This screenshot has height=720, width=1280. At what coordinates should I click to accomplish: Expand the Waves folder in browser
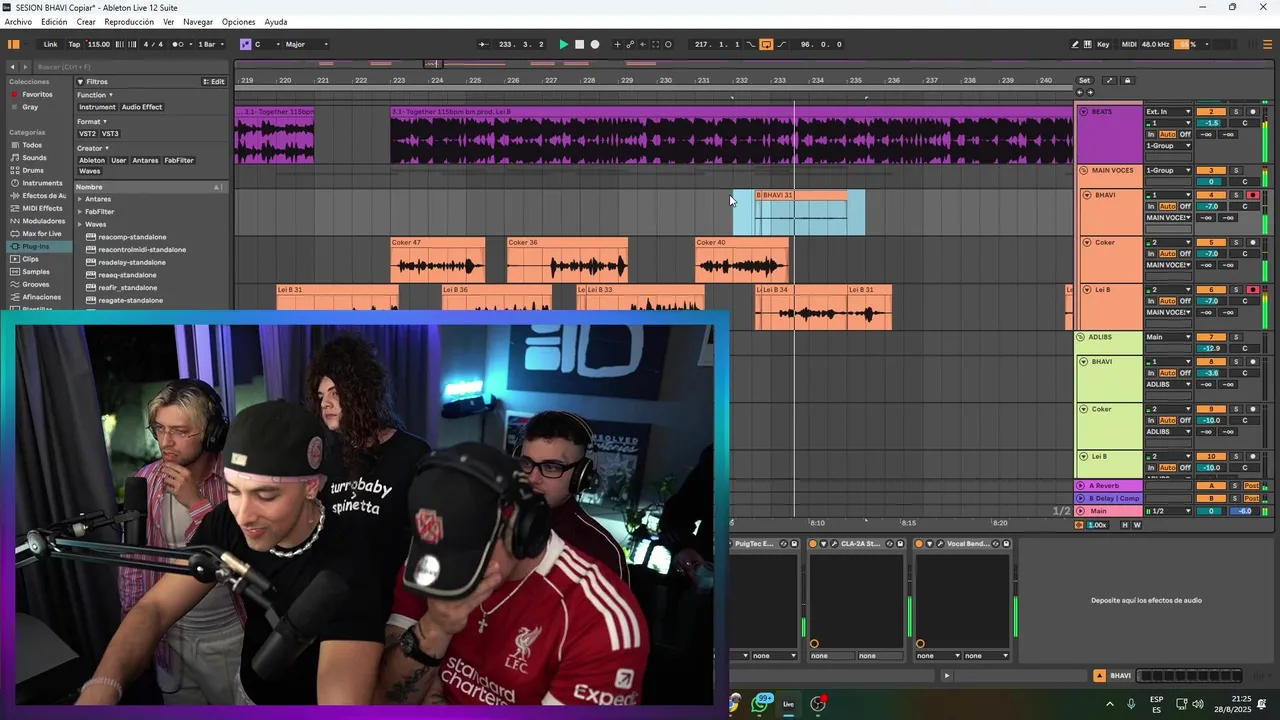[x=80, y=224]
